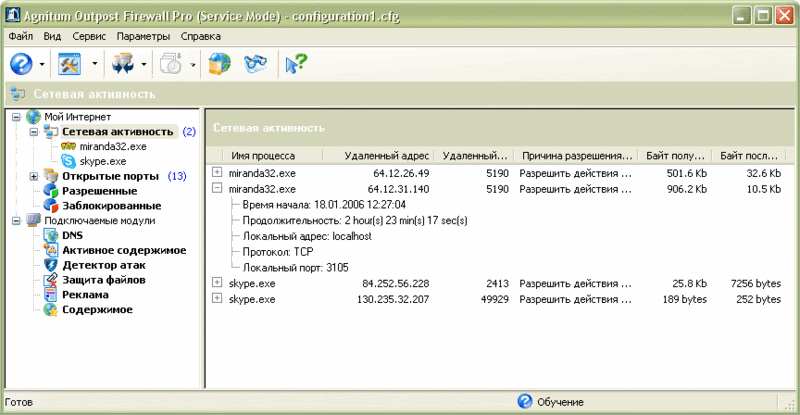Click the Miranda icon in the tree
800x415 pixels.
68,147
